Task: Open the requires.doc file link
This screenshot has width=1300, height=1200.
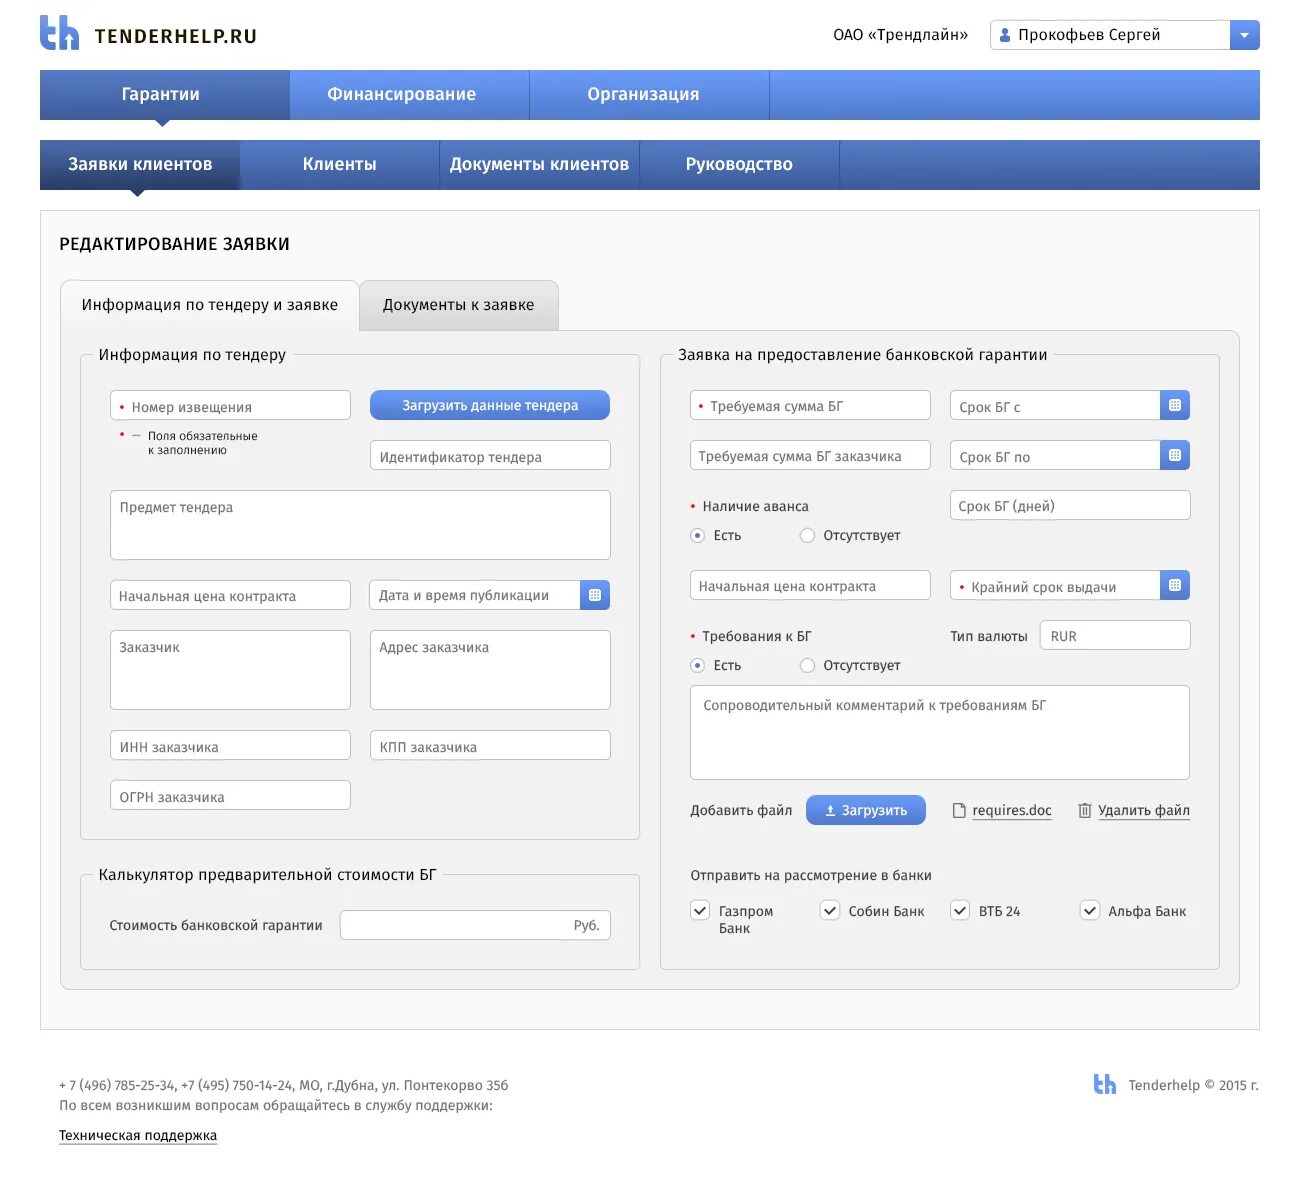Action: click(x=1012, y=811)
